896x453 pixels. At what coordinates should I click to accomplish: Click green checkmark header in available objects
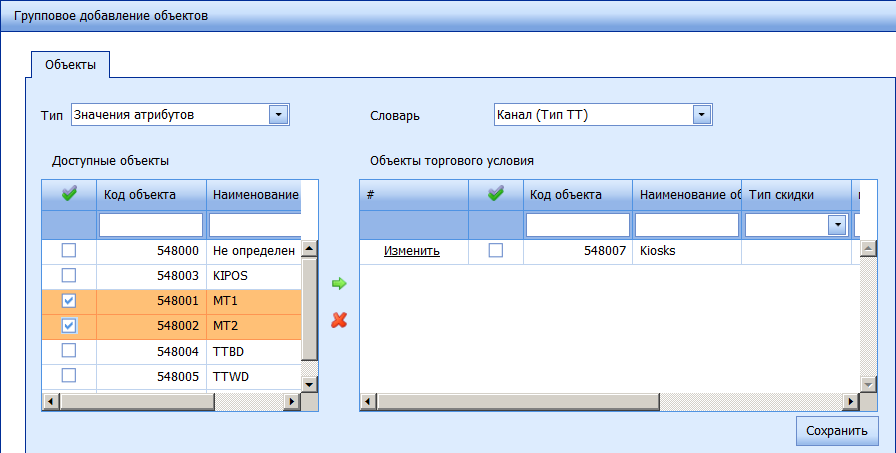click(x=69, y=195)
